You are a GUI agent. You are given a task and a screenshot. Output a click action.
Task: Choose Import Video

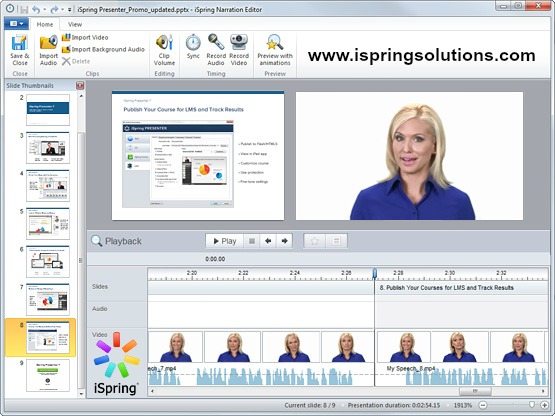pyautogui.click(x=85, y=37)
